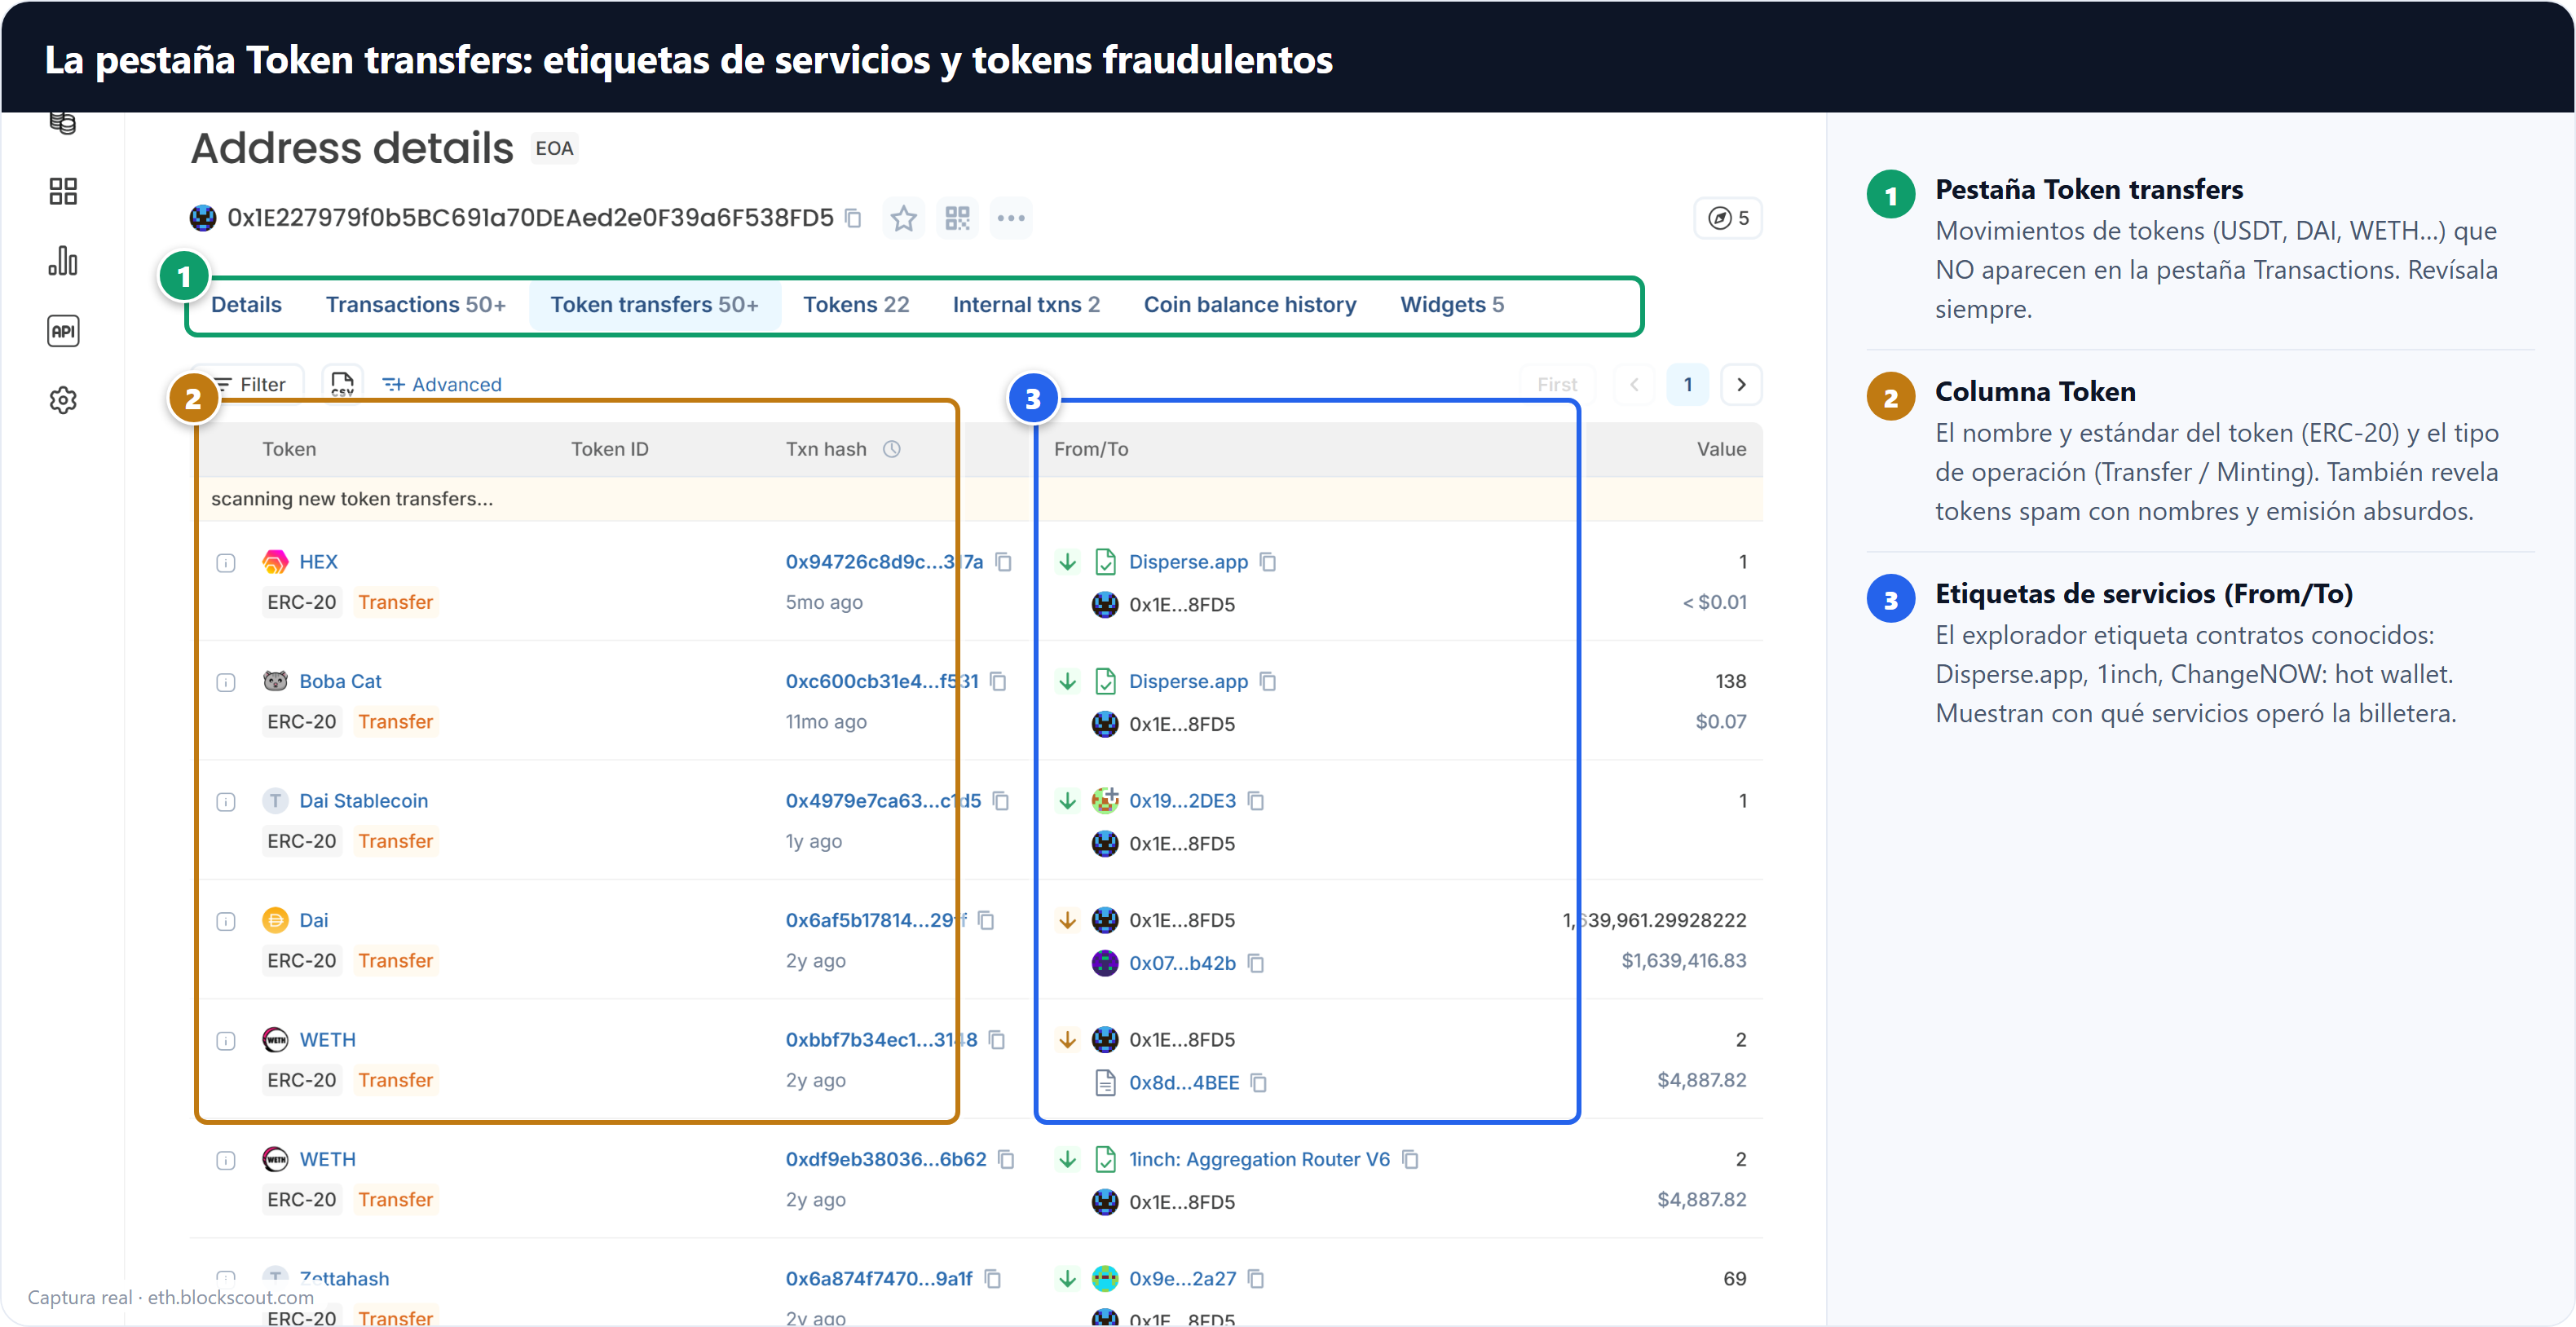This screenshot has width=2576, height=1327.
Task: Open the Filter dropdown
Action: [x=250, y=384]
